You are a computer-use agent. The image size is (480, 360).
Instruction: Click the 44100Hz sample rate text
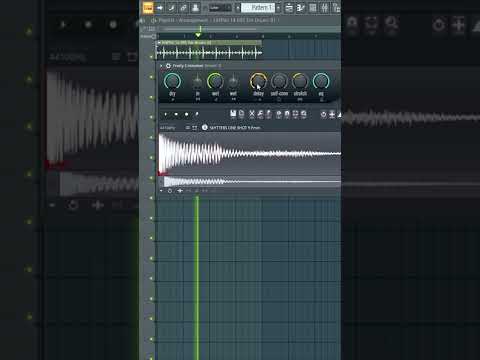click(167, 128)
